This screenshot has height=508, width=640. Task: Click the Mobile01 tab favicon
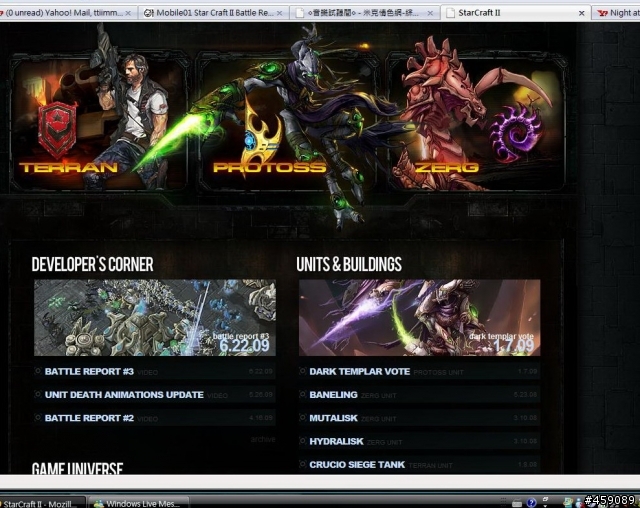tap(149, 13)
